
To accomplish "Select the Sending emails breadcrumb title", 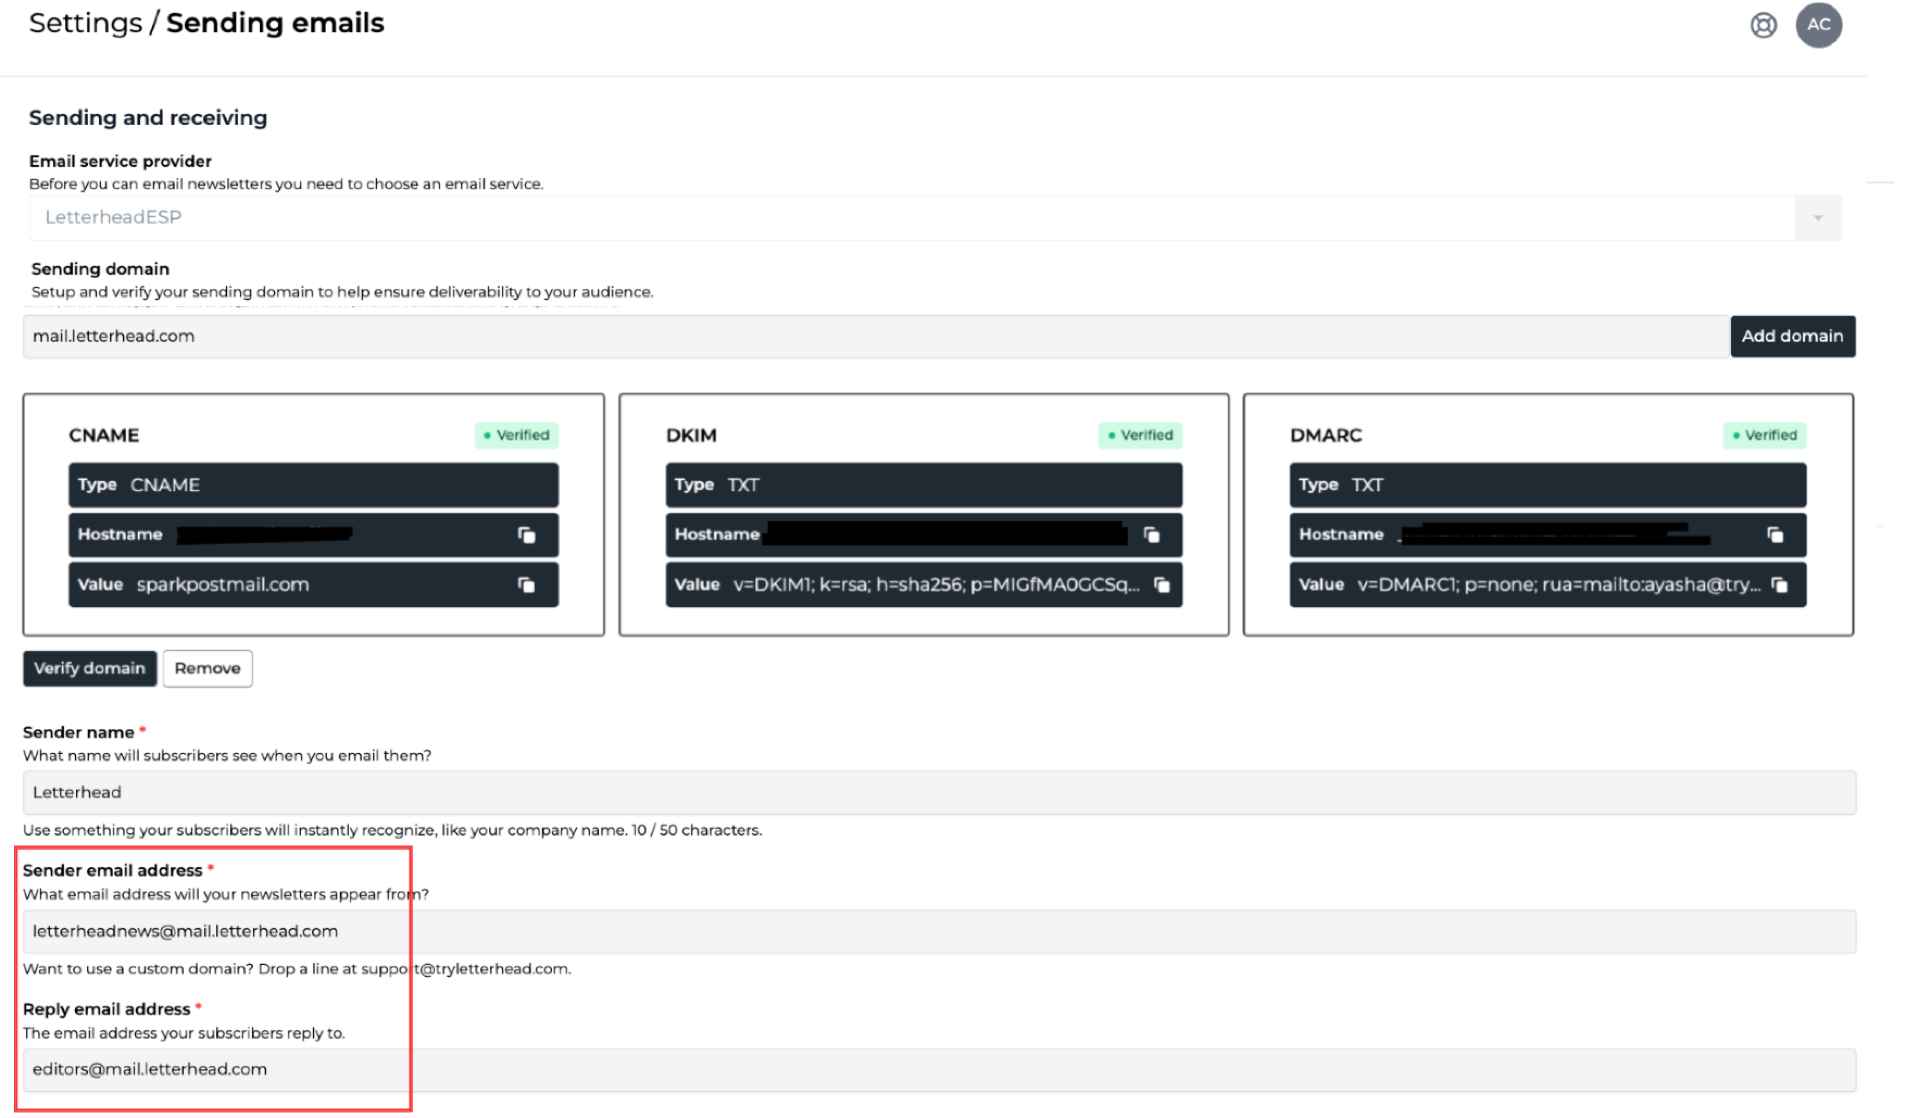I will click(275, 22).
